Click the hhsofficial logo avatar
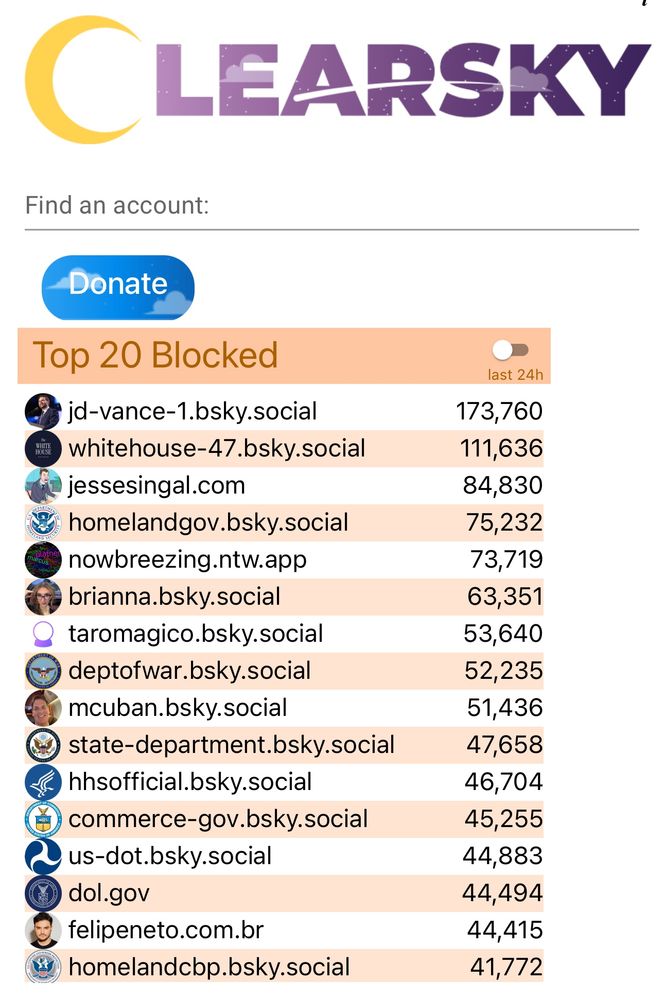Viewport: 664px width, 1000px height. click(43, 782)
